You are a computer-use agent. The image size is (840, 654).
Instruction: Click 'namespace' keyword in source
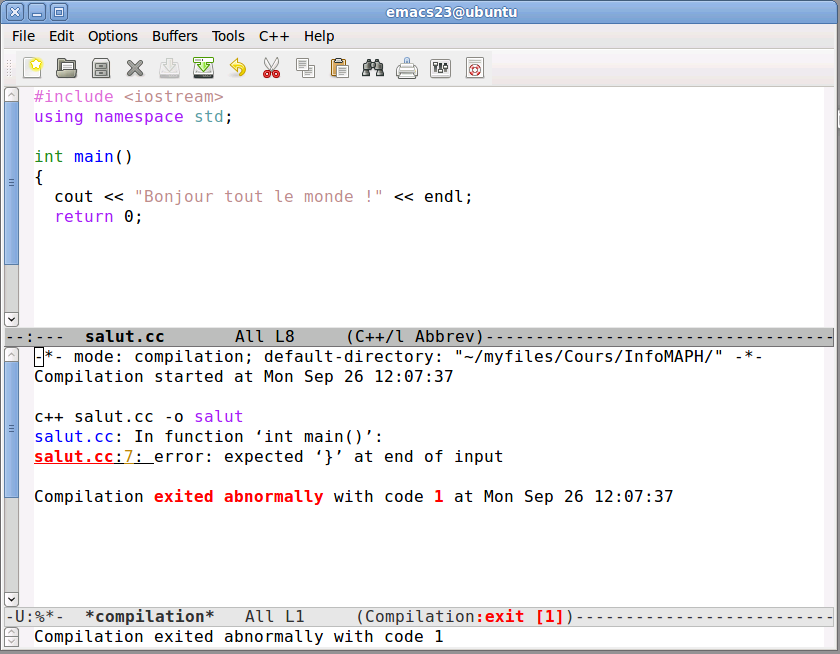coord(139,117)
